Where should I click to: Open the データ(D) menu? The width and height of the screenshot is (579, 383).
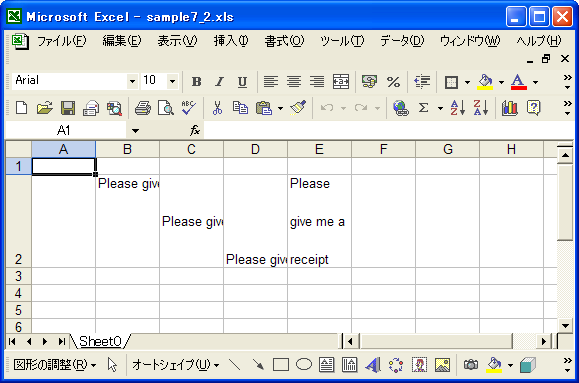(402, 41)
